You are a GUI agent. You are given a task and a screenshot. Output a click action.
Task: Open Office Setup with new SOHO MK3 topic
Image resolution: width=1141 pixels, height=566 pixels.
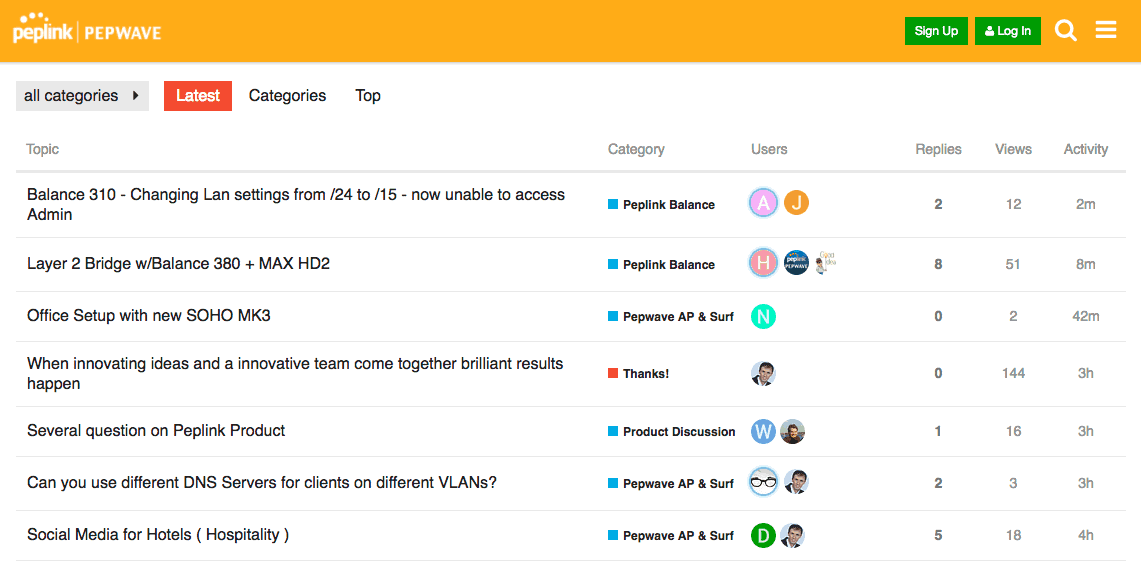coord(149,316)
